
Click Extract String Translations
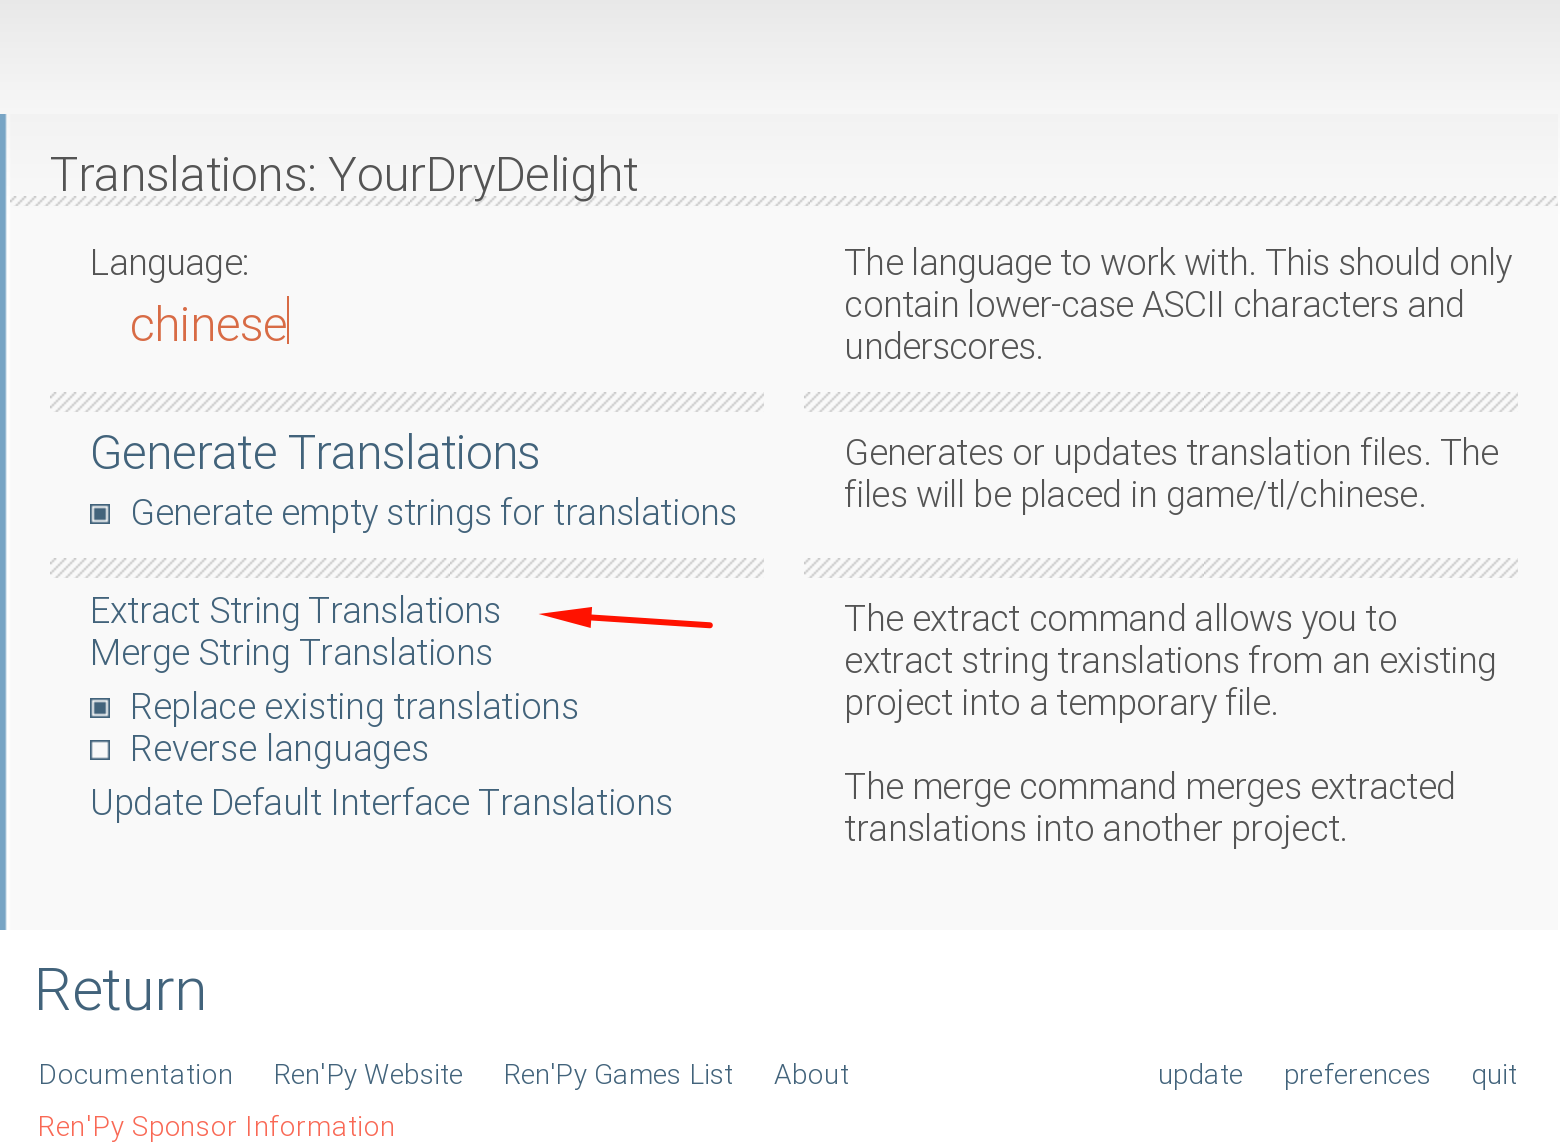tap(295, 611)
